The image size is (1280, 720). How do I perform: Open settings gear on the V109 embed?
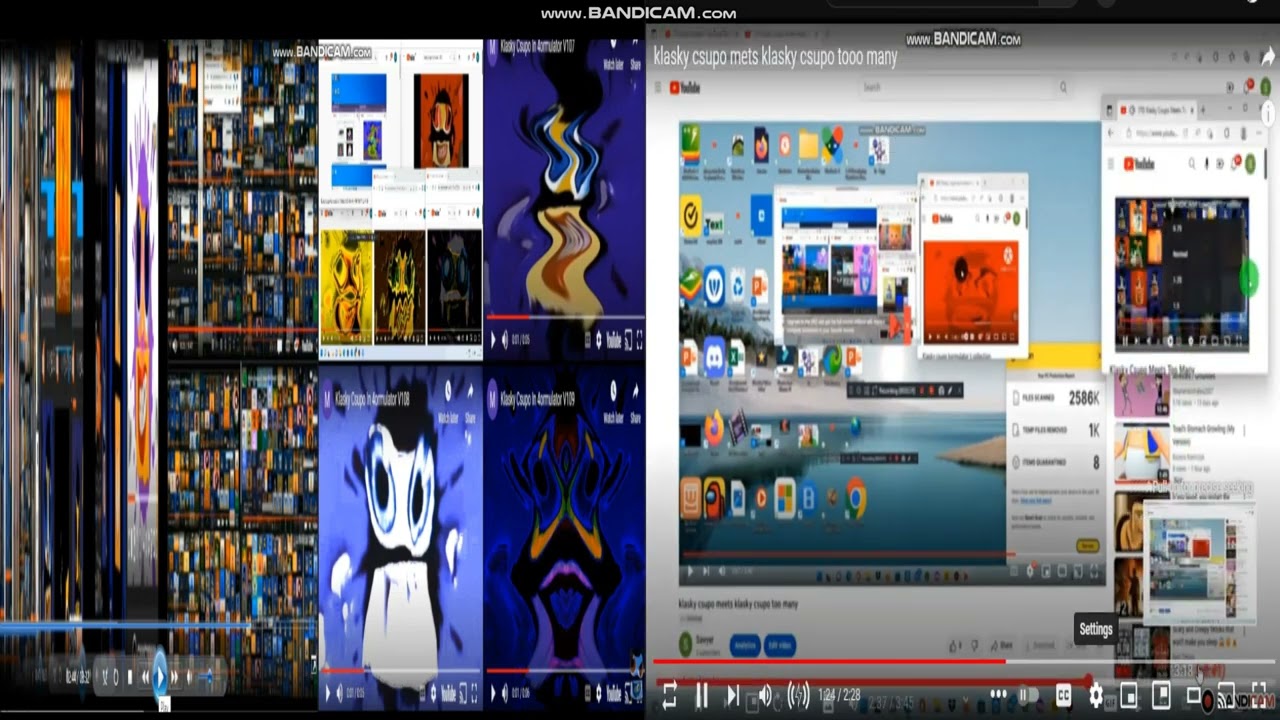pos(597,692)
